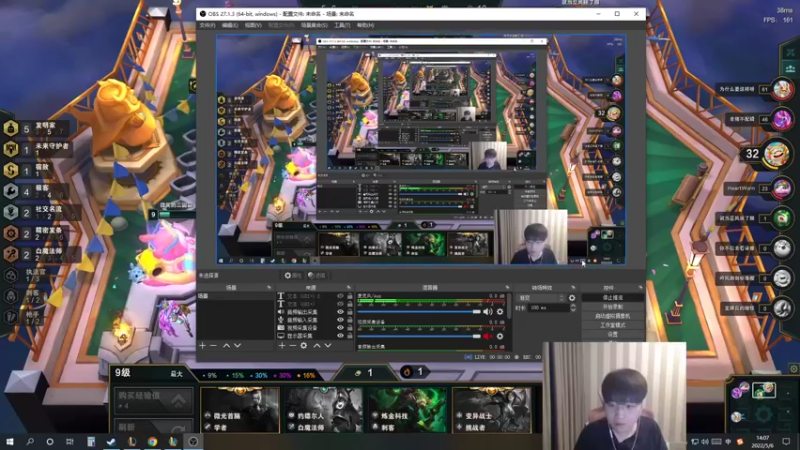The height and width of the screenshot is (450, 800).
Task: Toggle visibility of 文本 (GDI+) 2 source
Action: (x=340, y=296)
